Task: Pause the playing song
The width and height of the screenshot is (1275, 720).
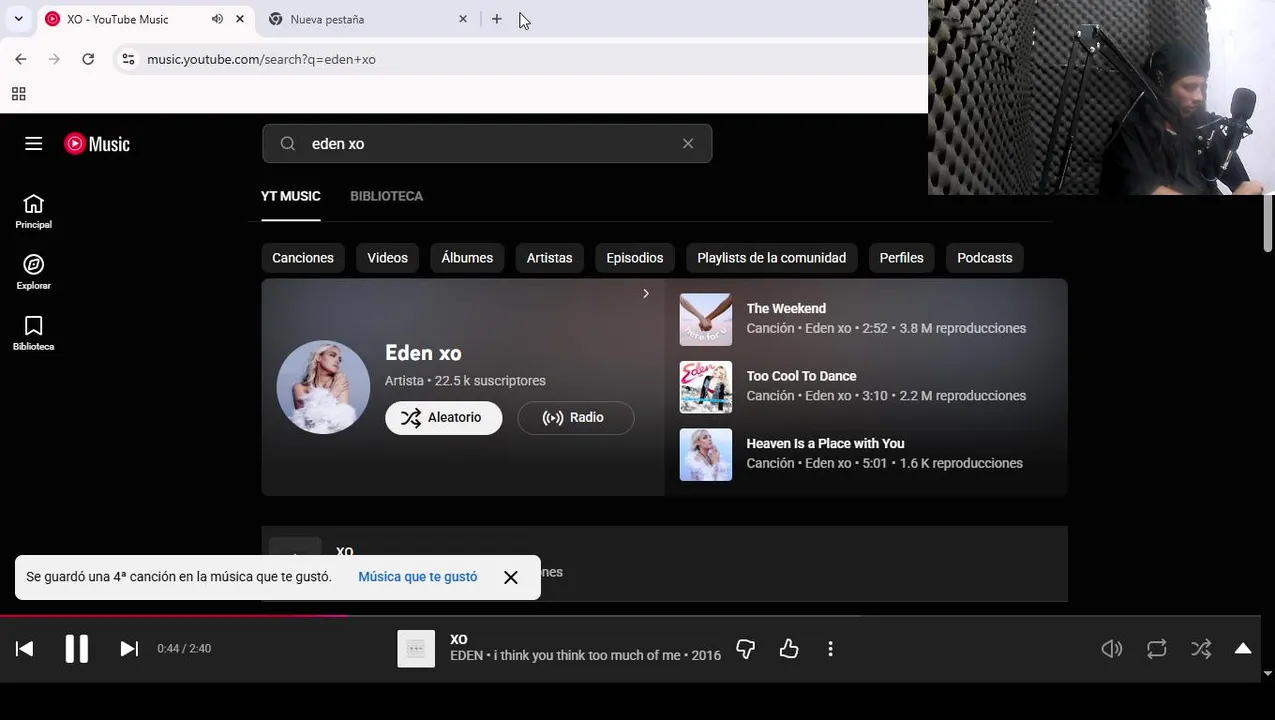Action: pos(77,649)
